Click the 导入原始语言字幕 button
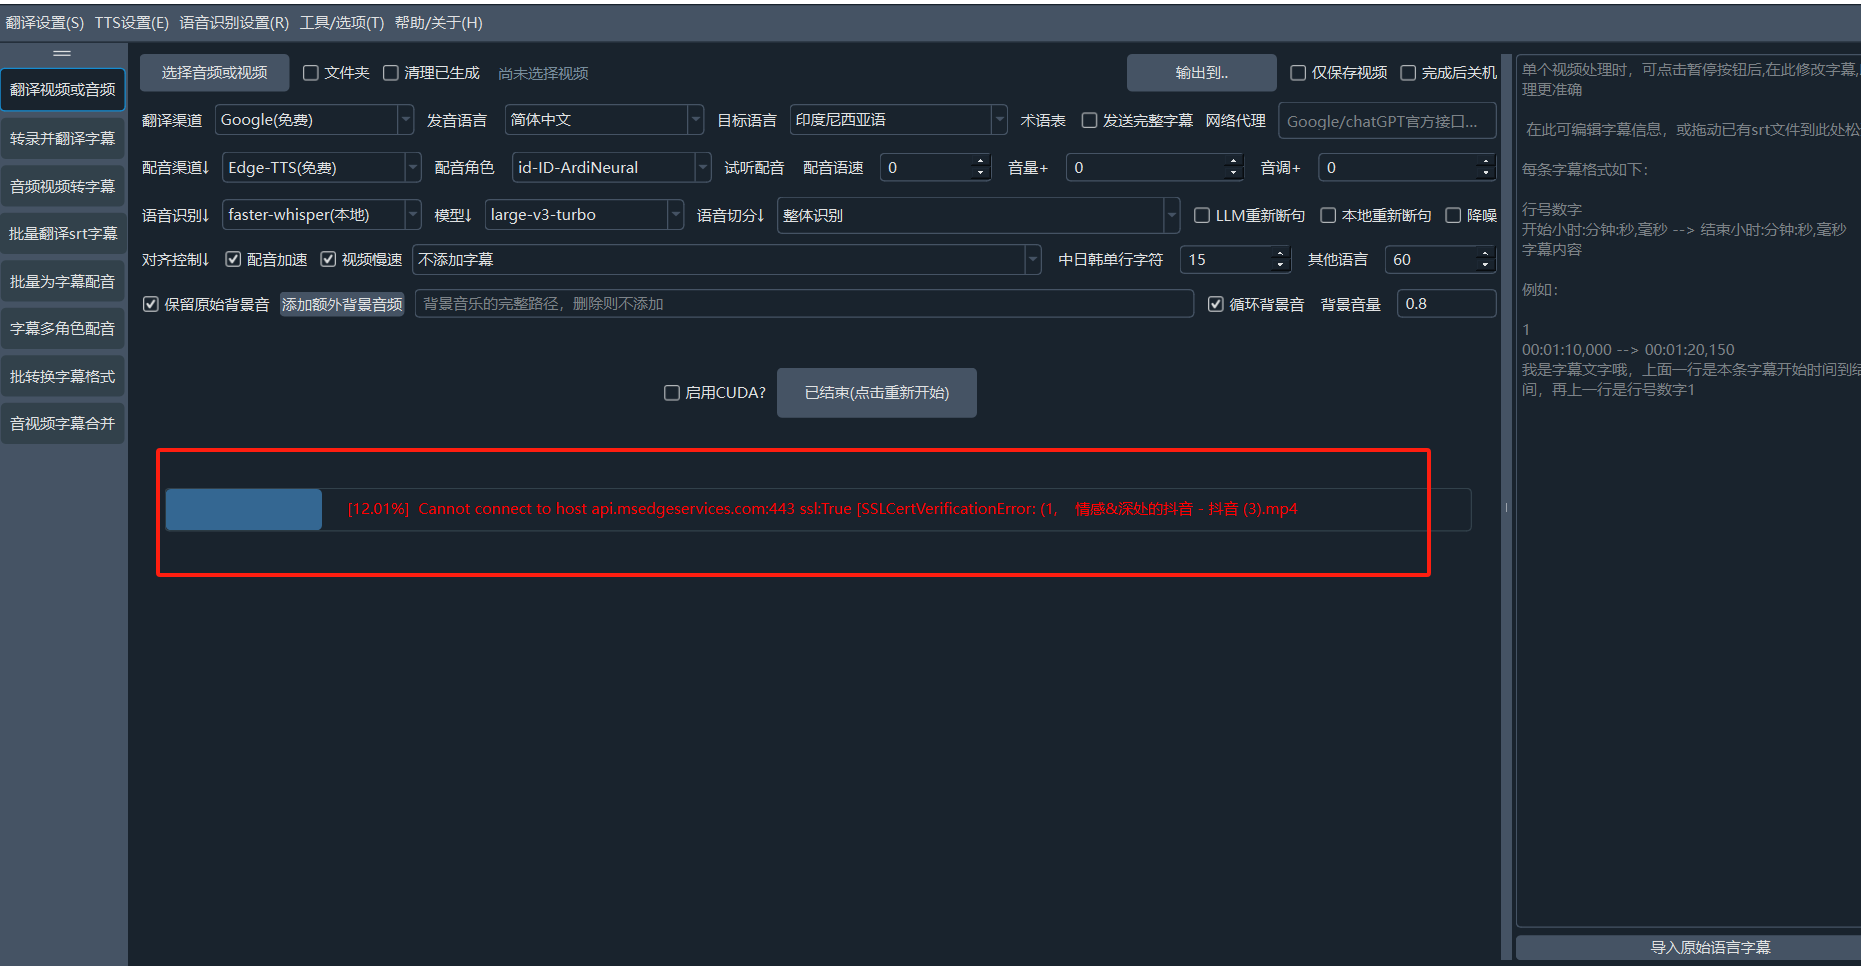1861x966 pixels. click(1709, 947)
